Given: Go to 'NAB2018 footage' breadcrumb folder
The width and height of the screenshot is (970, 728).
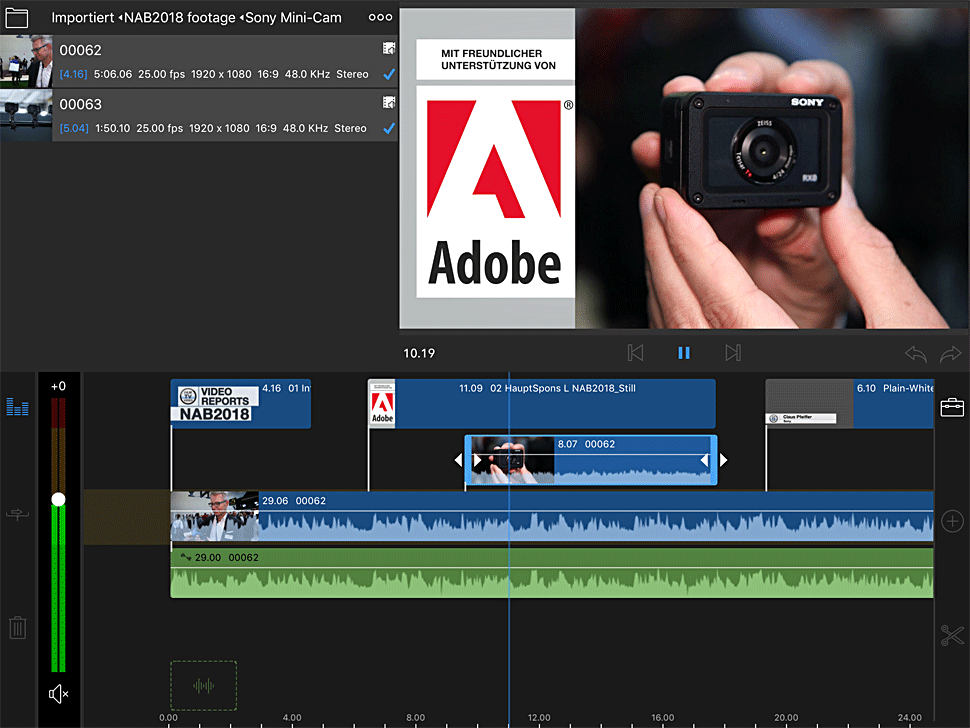Looking at the screenshot, I should [179, 18].
